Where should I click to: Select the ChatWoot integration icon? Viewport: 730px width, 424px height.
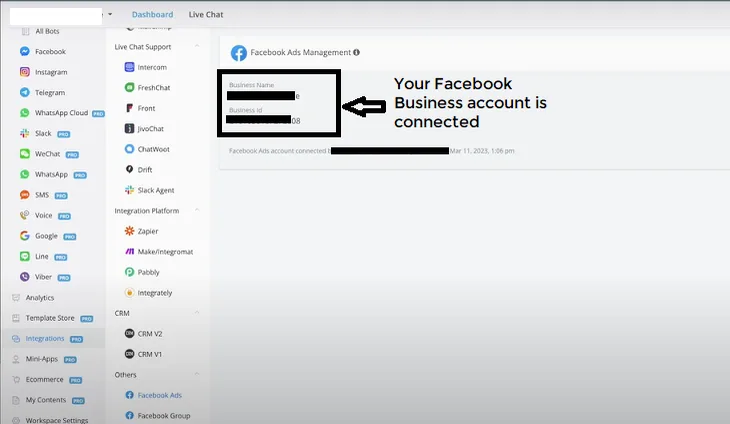[x=129, y=149]
